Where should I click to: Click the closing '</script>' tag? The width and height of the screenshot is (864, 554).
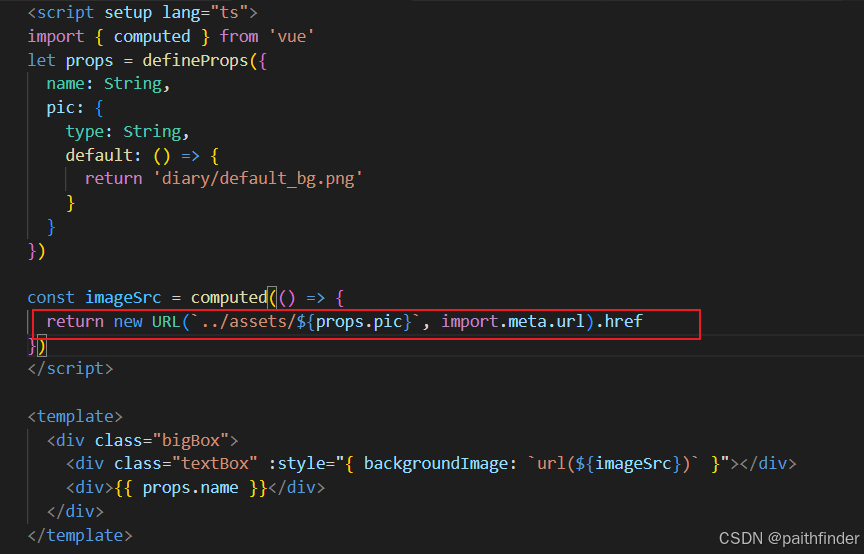[71, 368]
